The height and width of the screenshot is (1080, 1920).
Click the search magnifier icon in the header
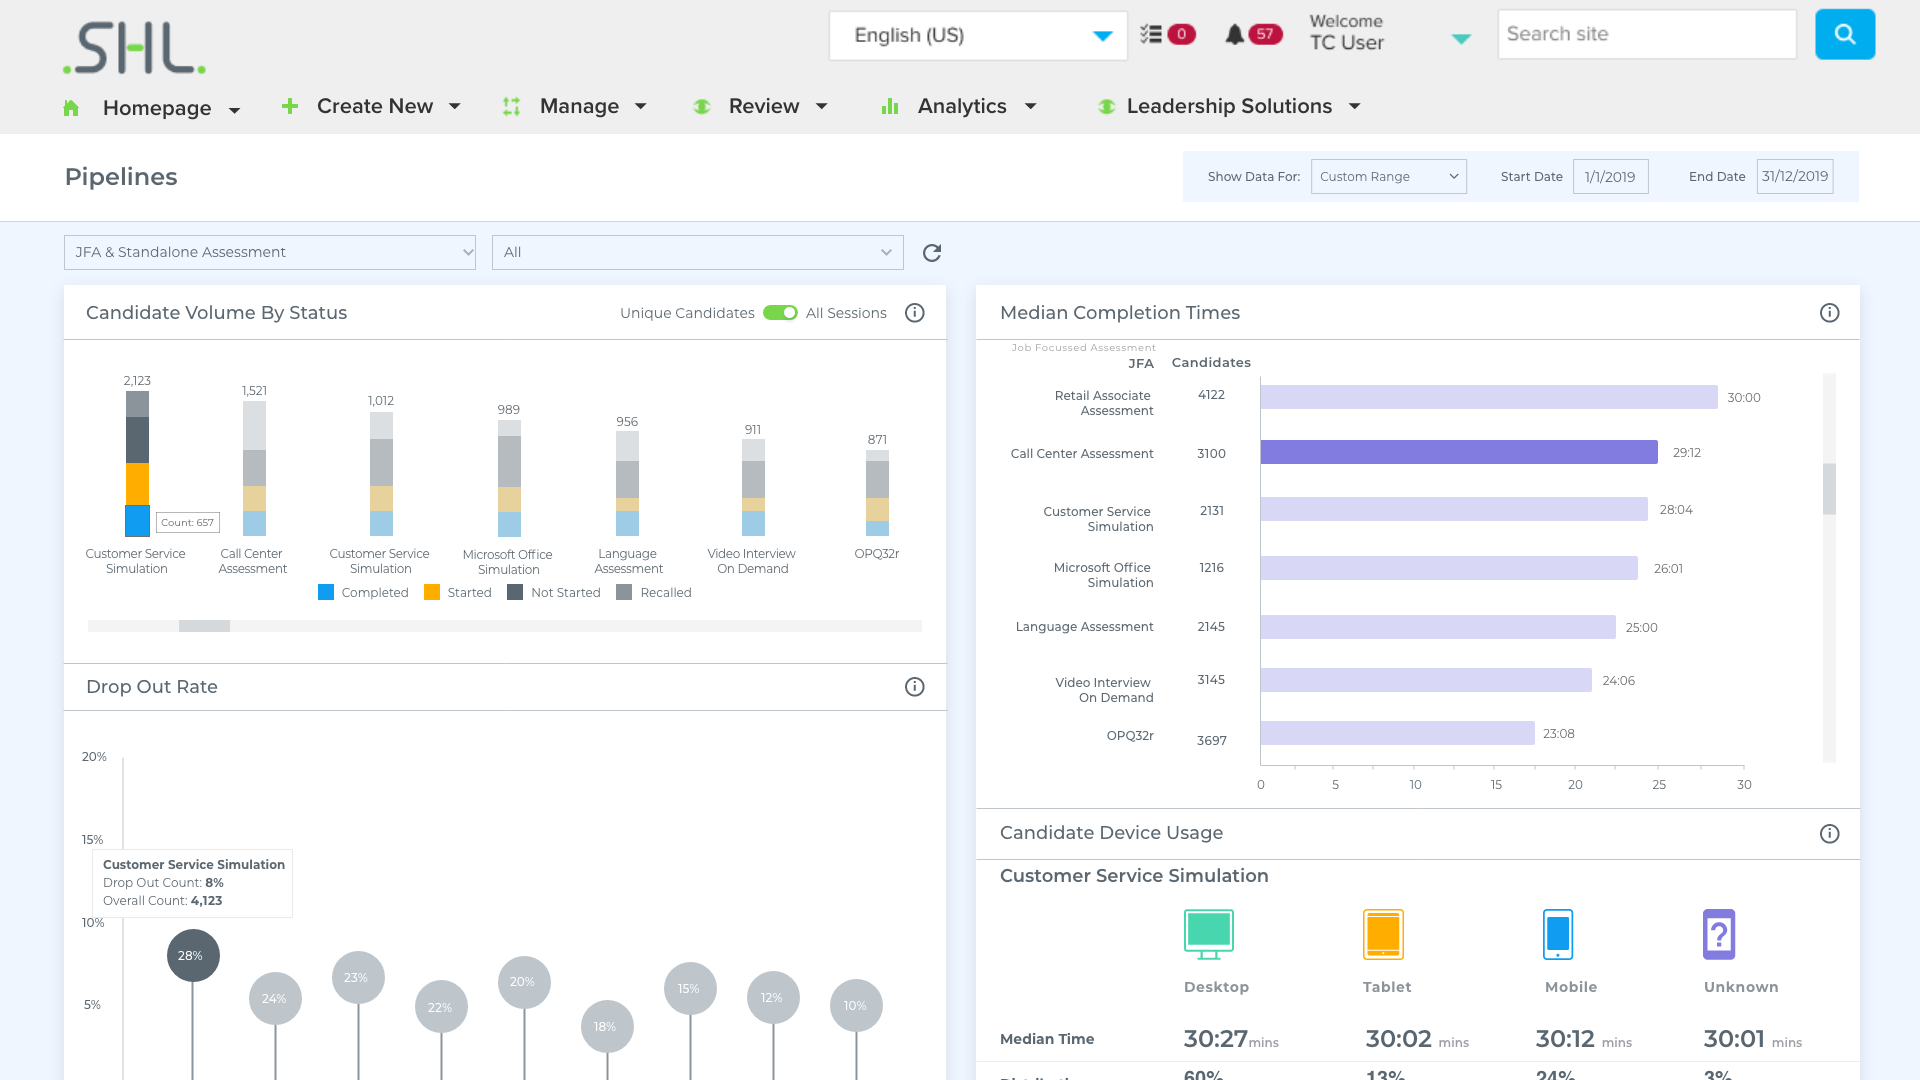1845,33
